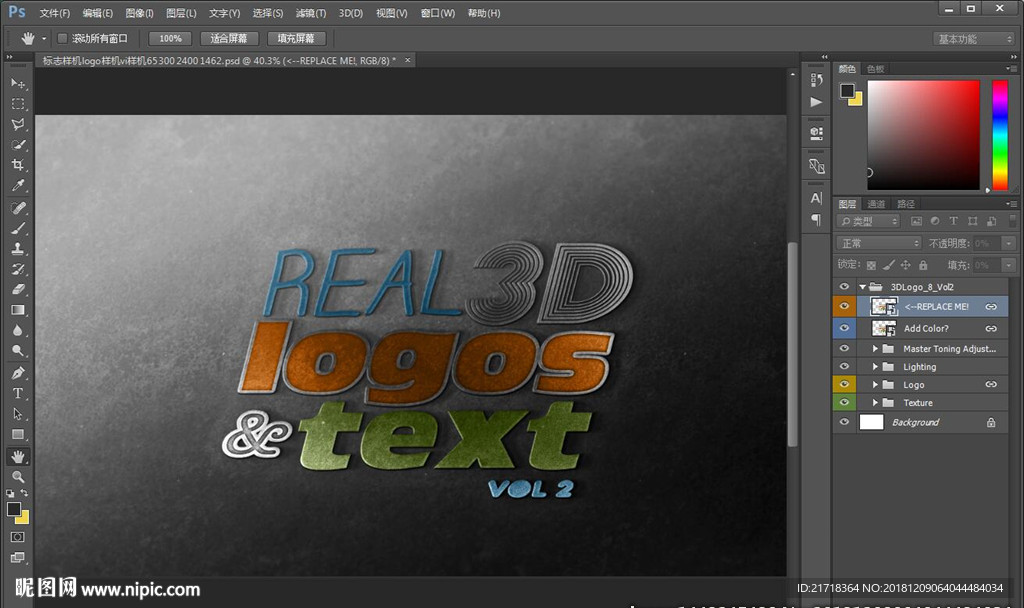Open the Paragraph panel icon
The image size is (1024, 608).
coord(816,219)
